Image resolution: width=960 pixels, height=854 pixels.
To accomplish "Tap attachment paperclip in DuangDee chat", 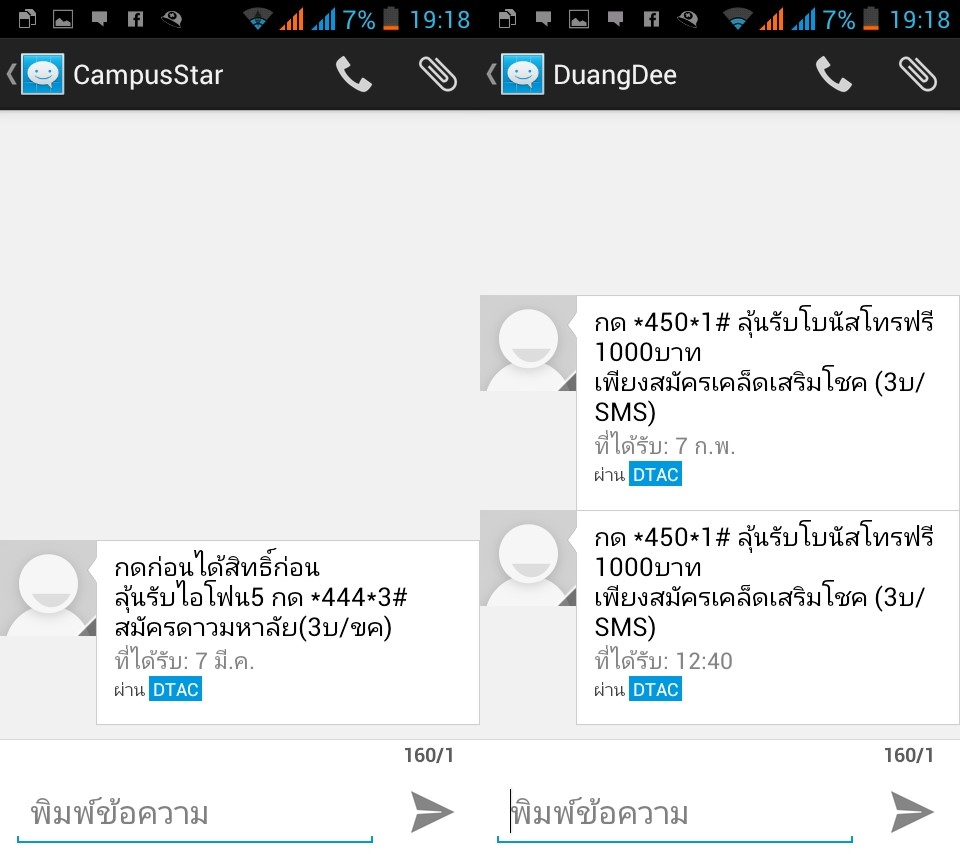I will [x=918, y=75].
